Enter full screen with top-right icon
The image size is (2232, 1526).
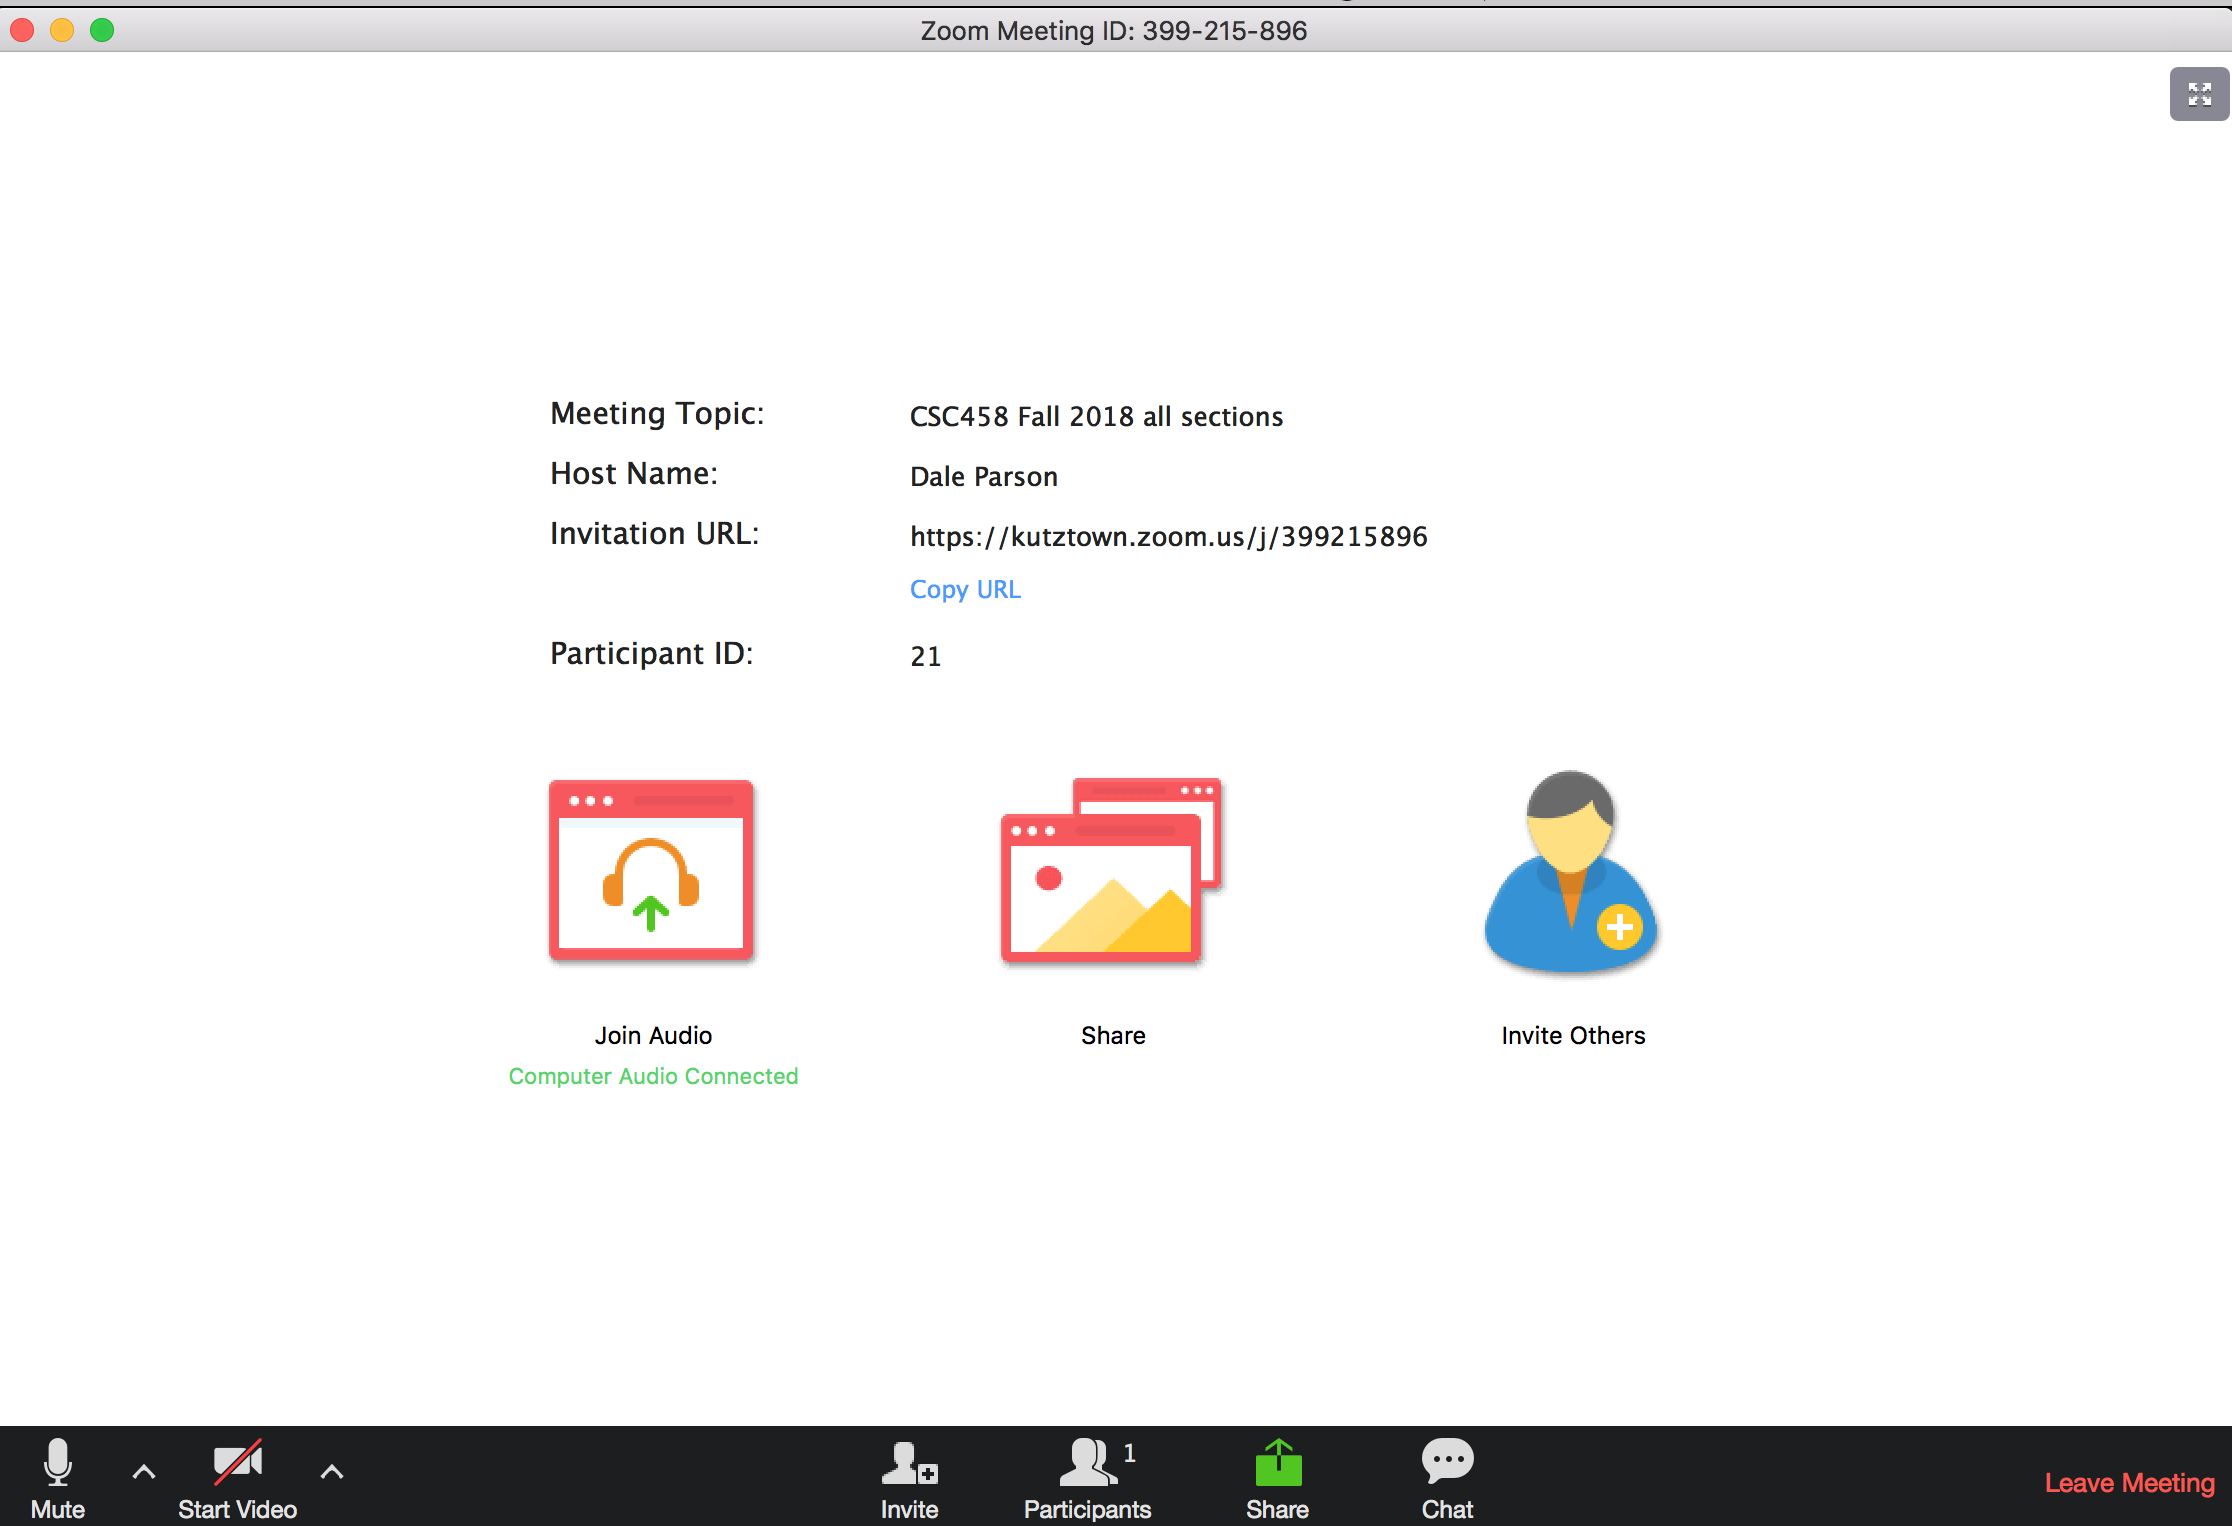tap(2199, 94)
